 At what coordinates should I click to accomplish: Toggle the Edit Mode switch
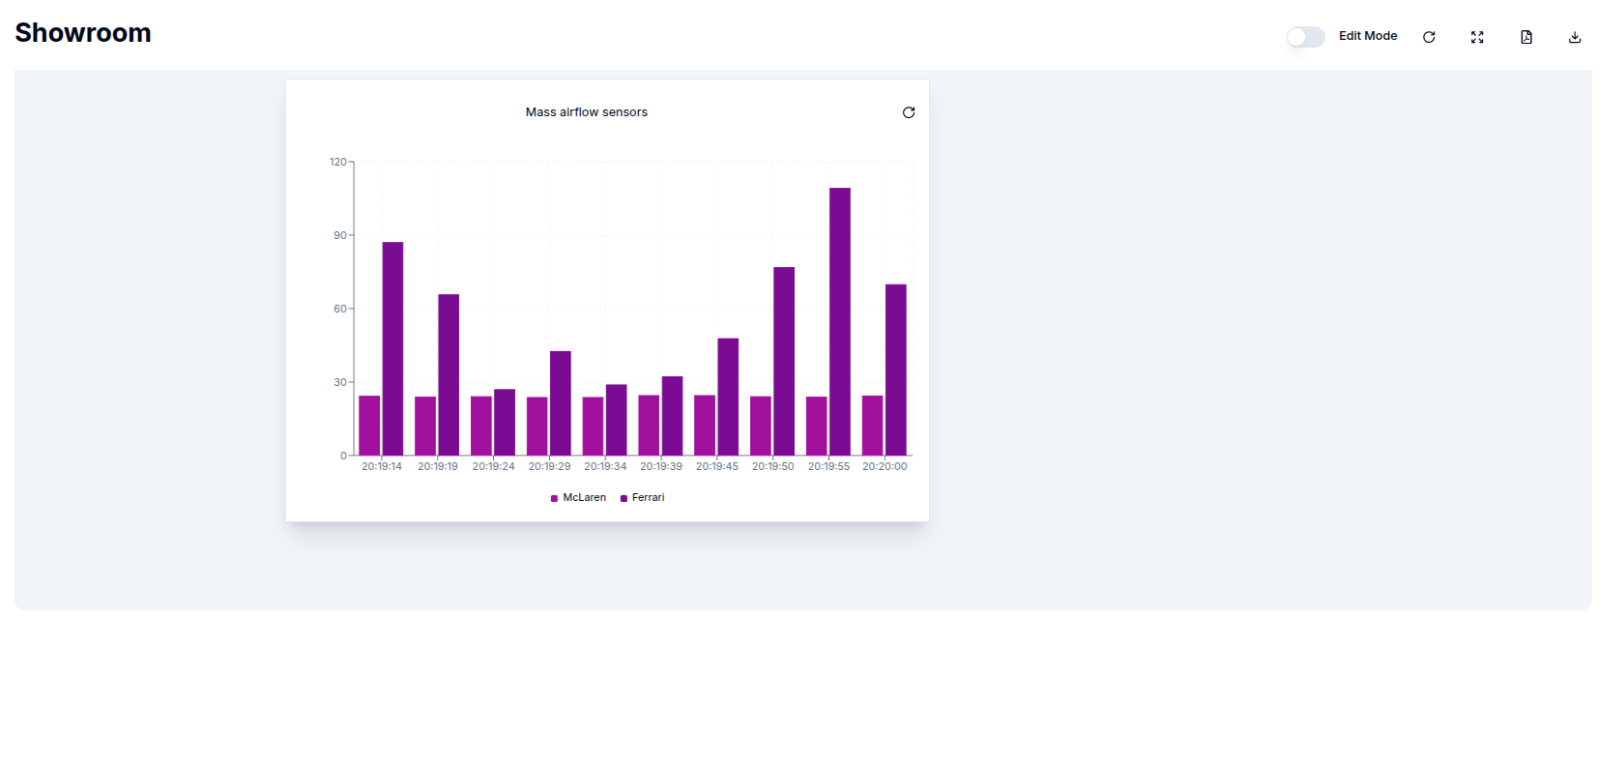pyautogui.click(x=1305, y=37)
